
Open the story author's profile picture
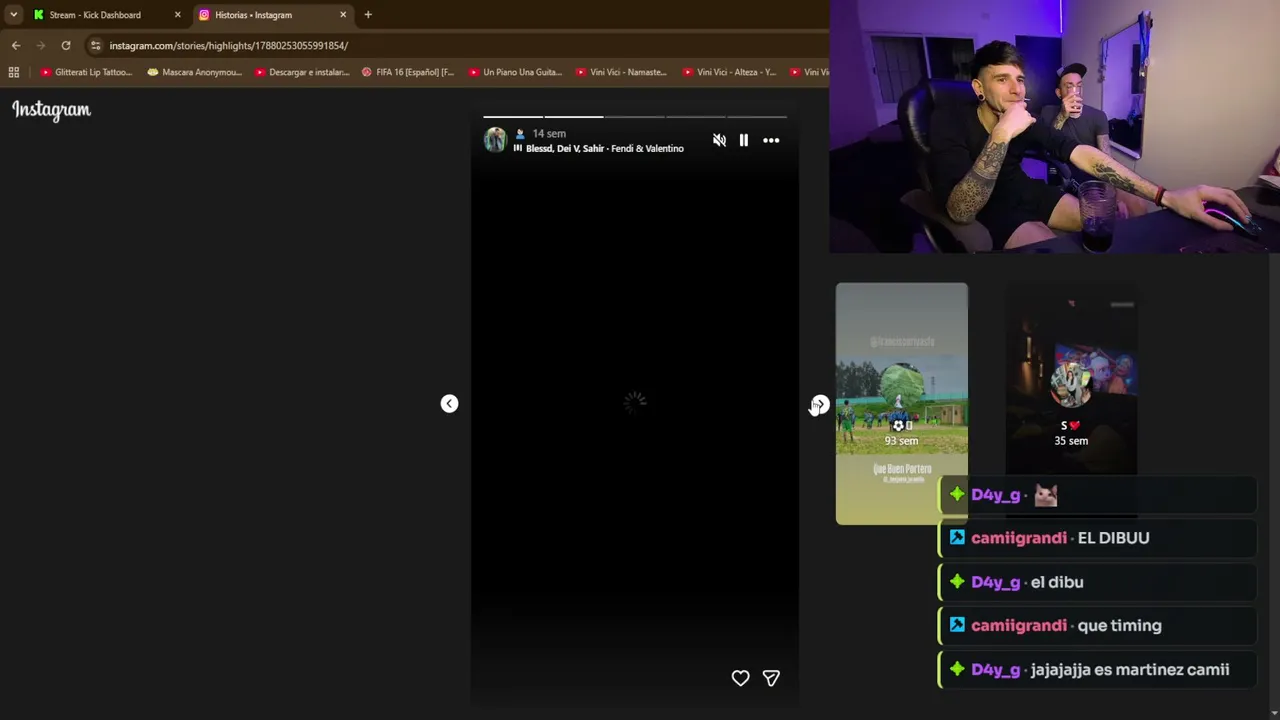pos(495,140)
